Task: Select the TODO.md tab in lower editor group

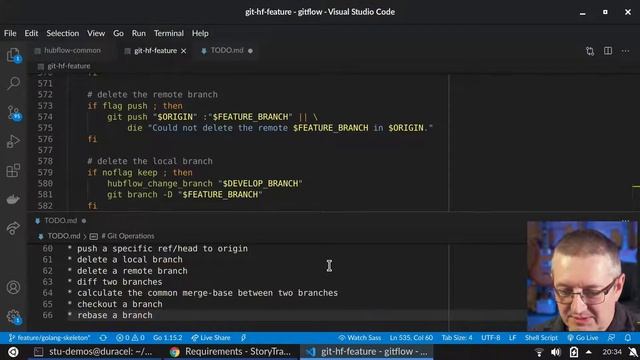Action: (x=60, y=220)
